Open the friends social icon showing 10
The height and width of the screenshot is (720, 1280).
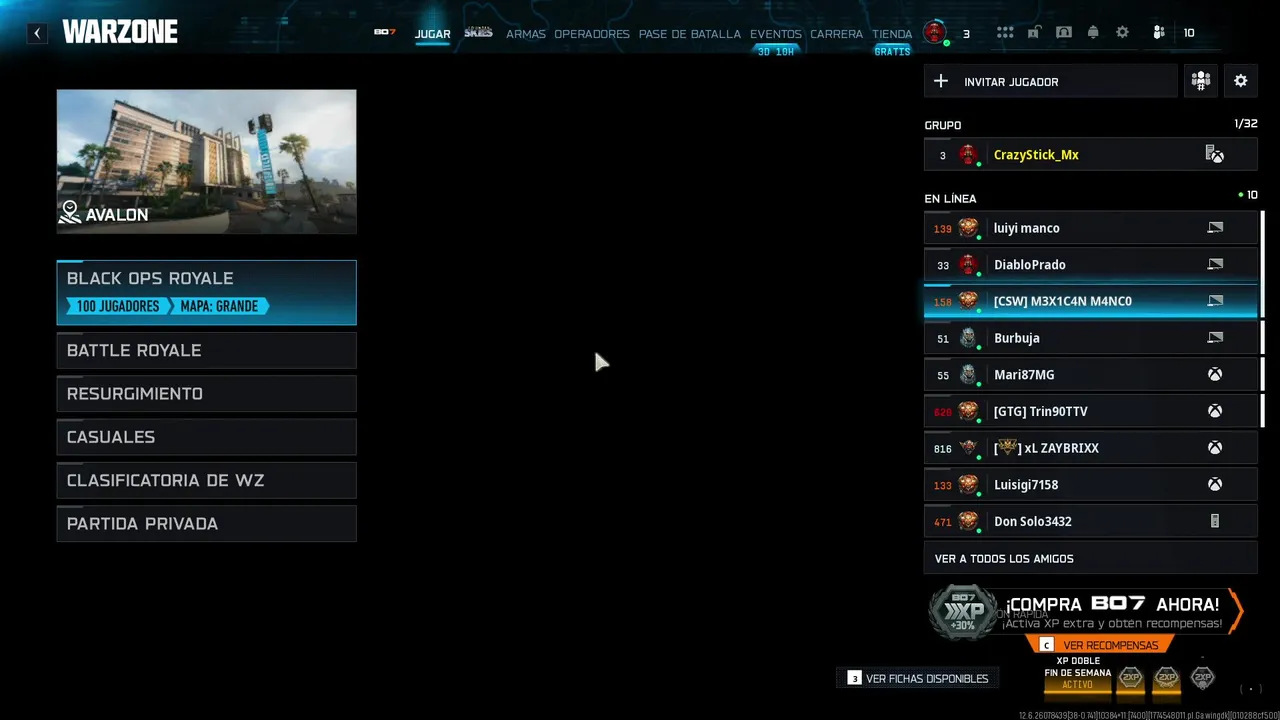pos(1159,33)
